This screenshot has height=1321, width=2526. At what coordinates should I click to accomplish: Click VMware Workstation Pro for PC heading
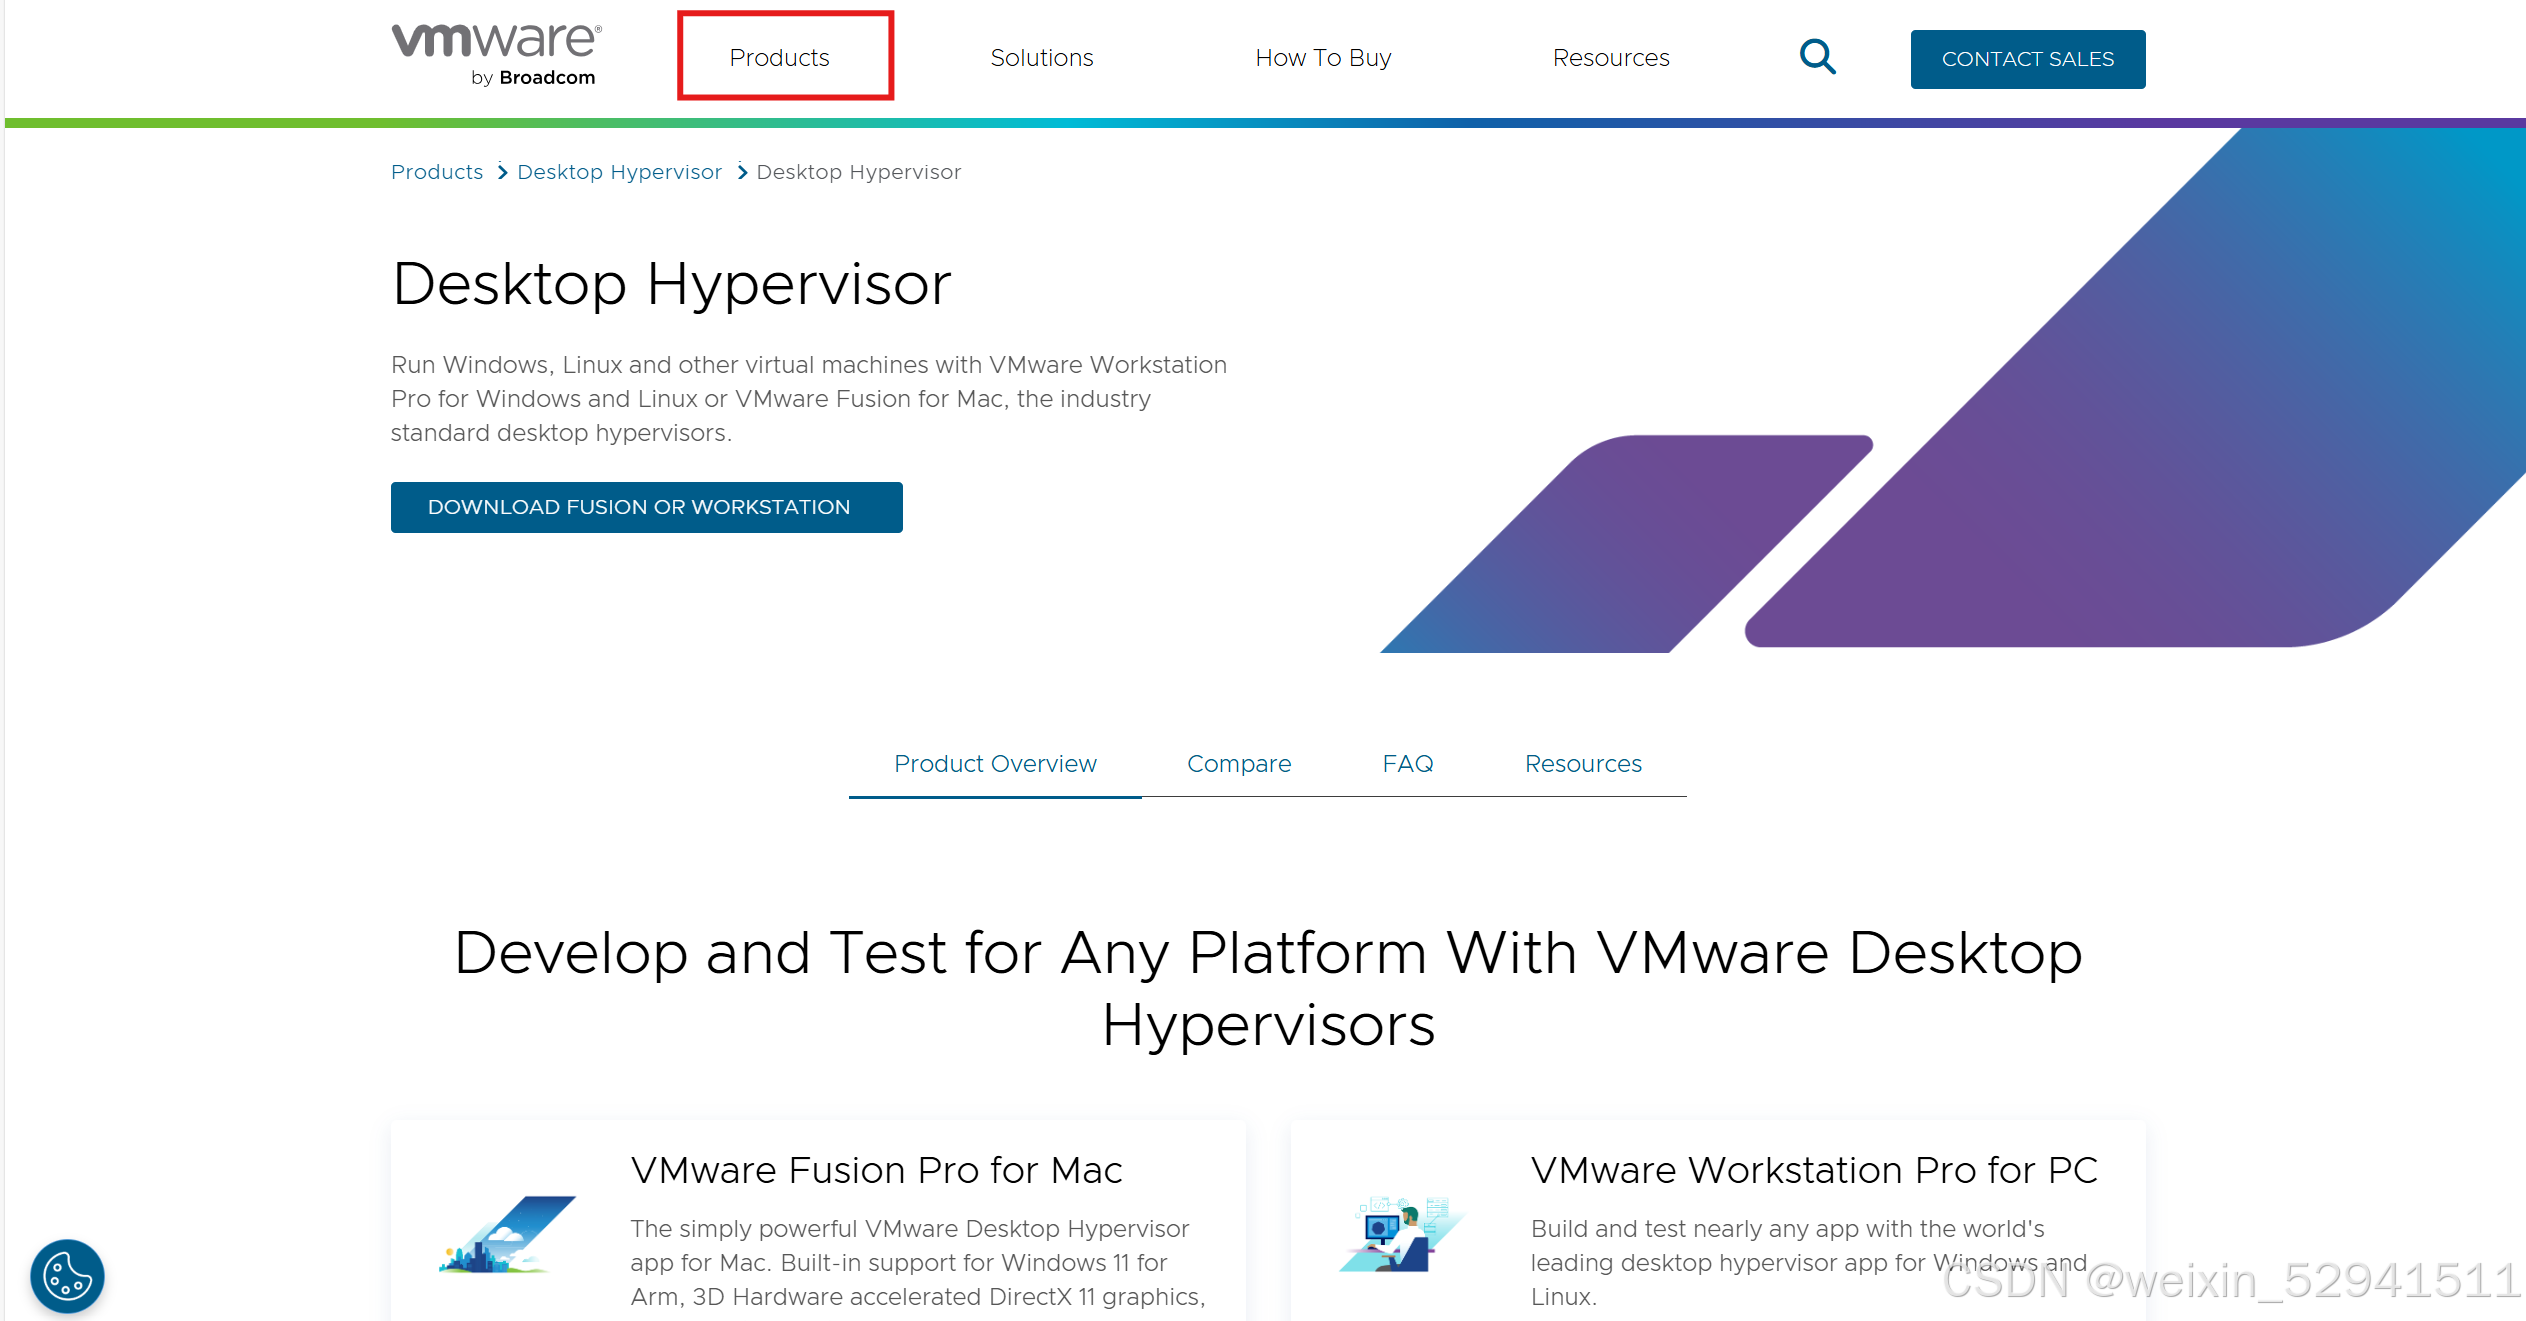pyautogui.click(x=1814, y=1170)
